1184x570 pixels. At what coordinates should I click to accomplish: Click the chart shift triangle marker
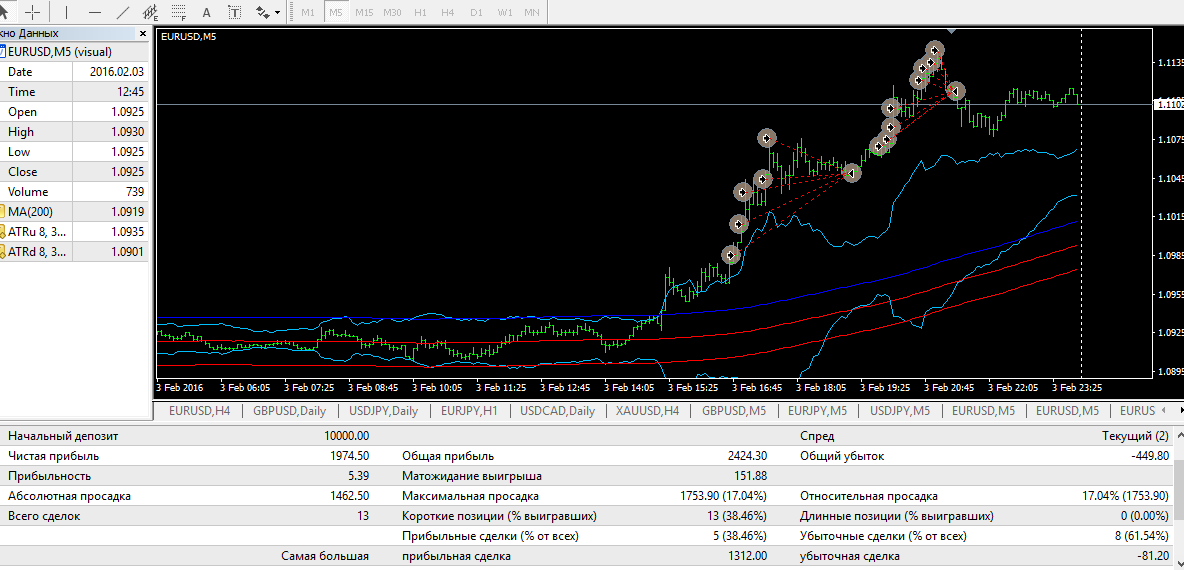[951, 31]
